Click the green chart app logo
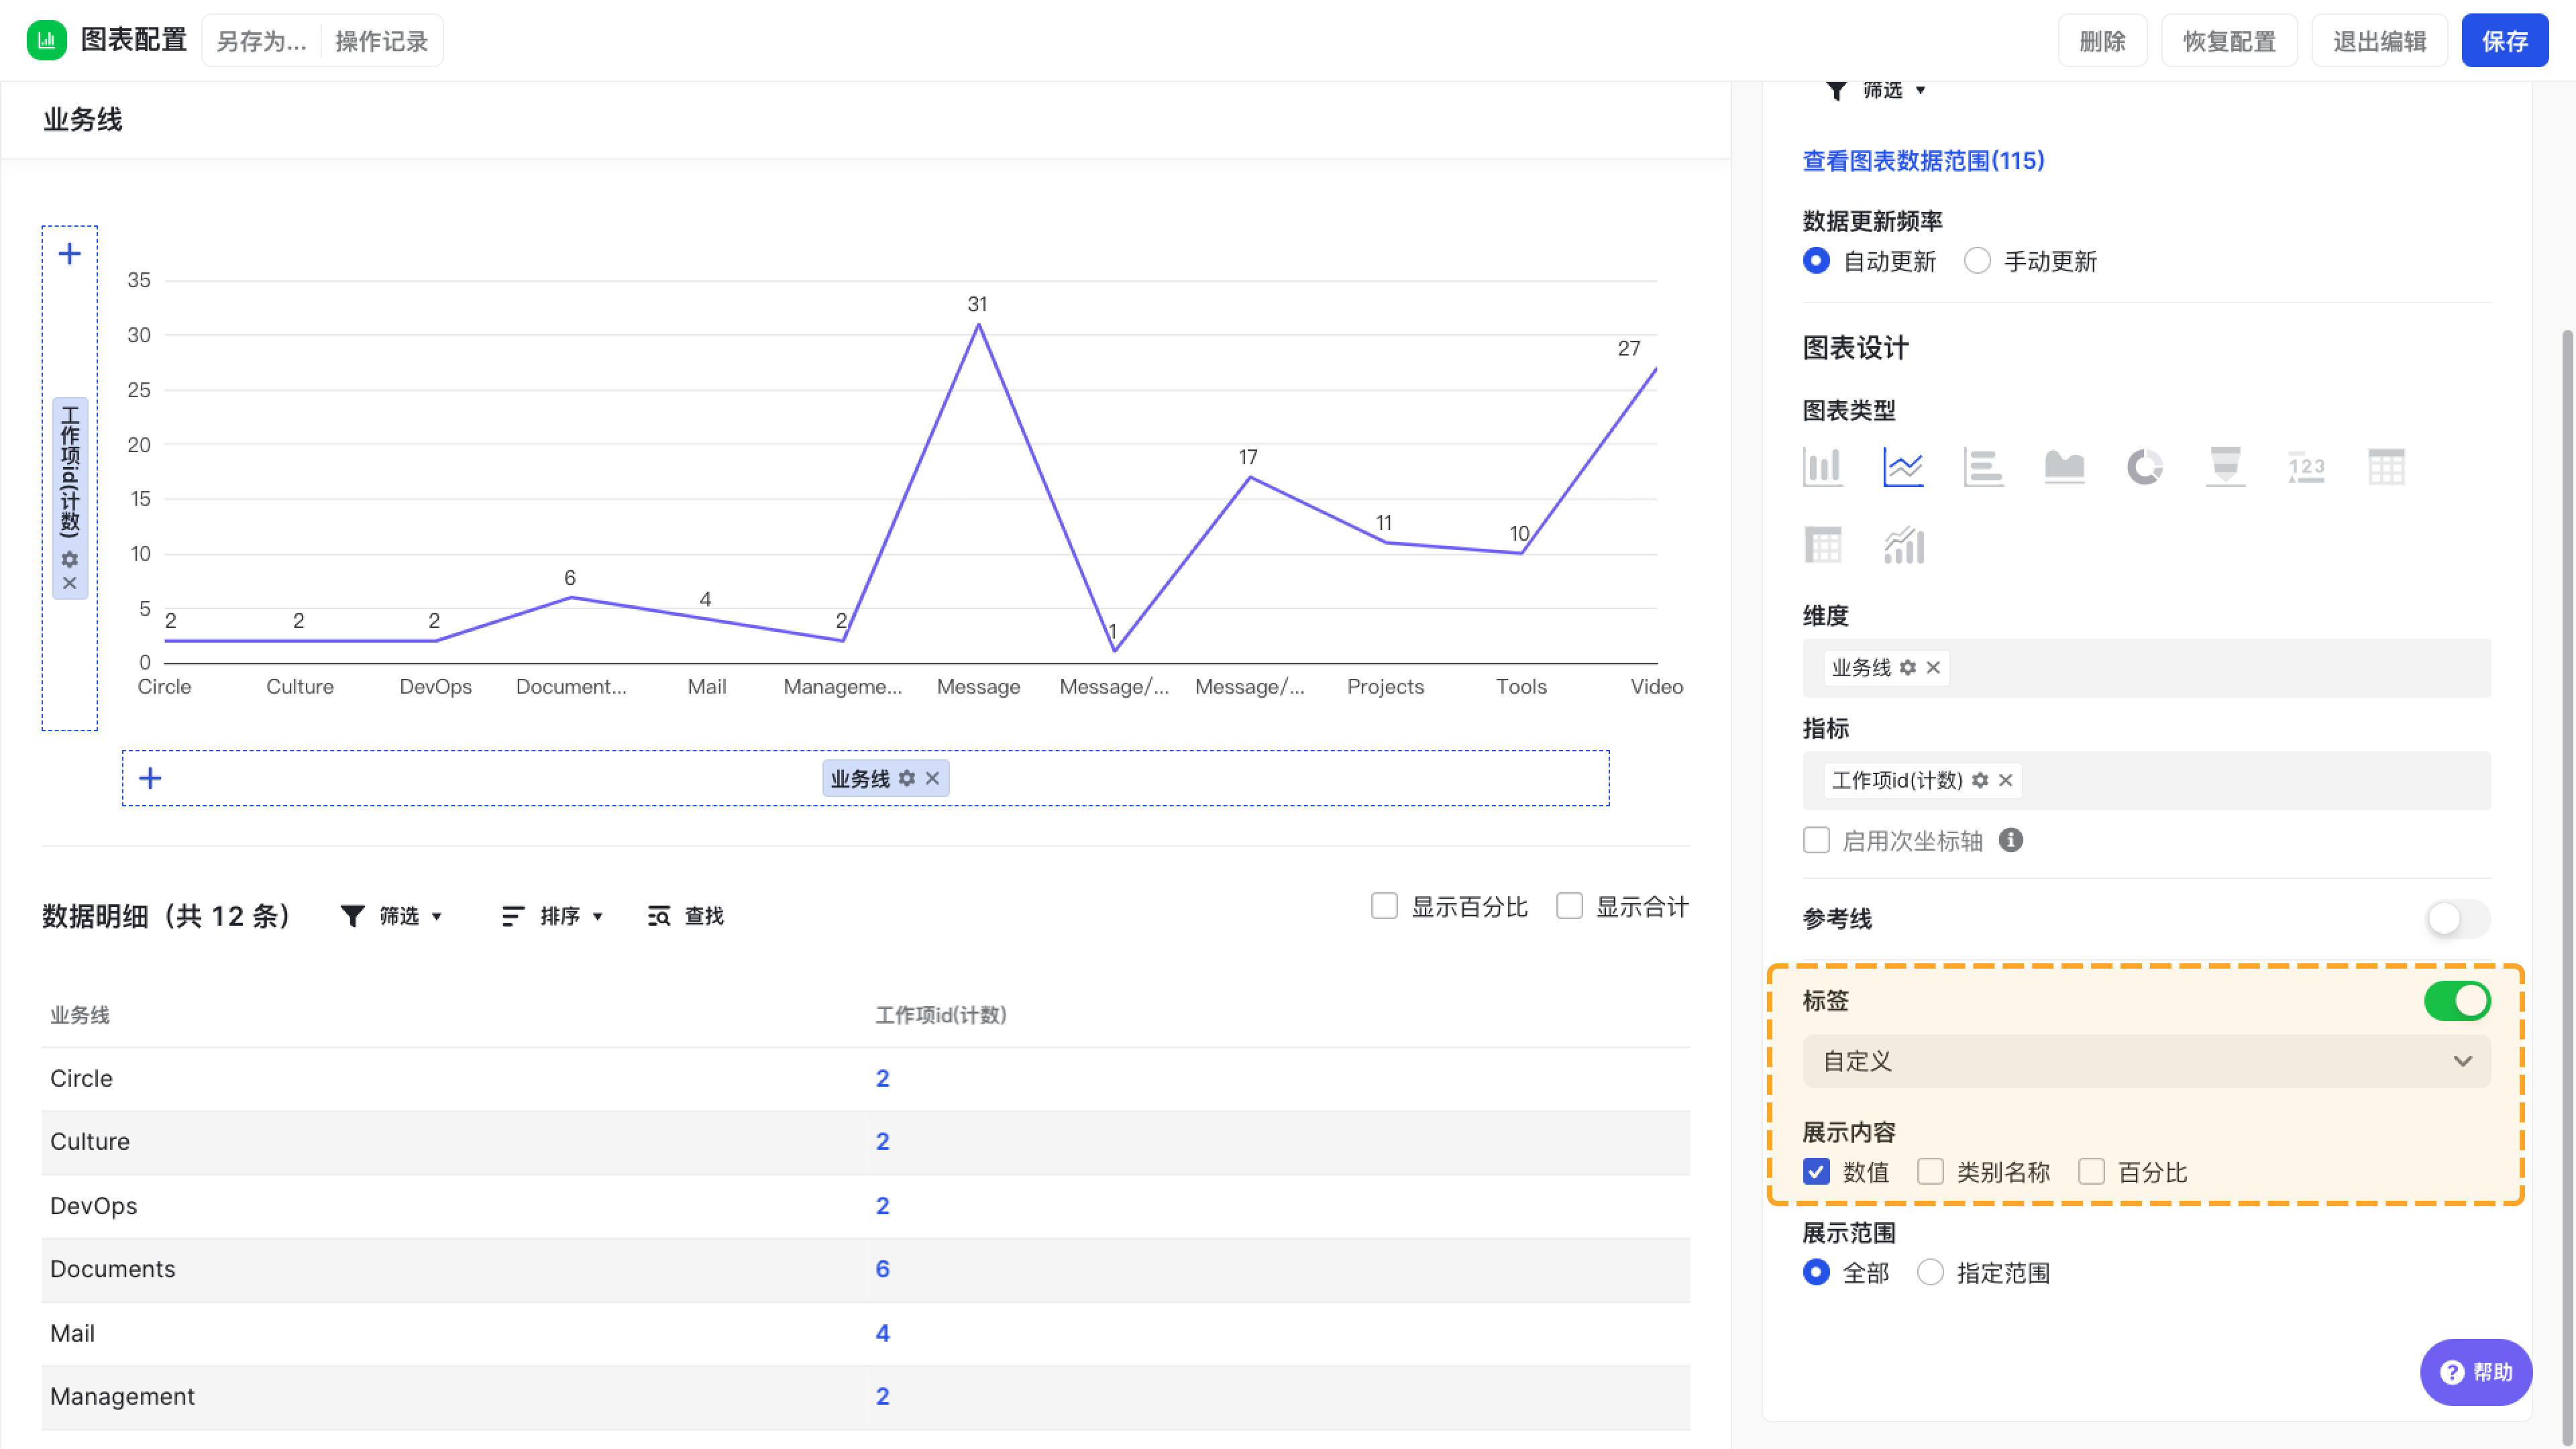 point(46,40)
